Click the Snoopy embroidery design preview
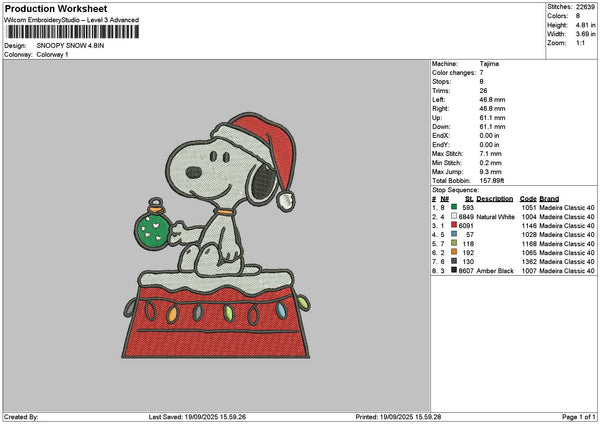 pyautogui.click(x=216, y=235)
